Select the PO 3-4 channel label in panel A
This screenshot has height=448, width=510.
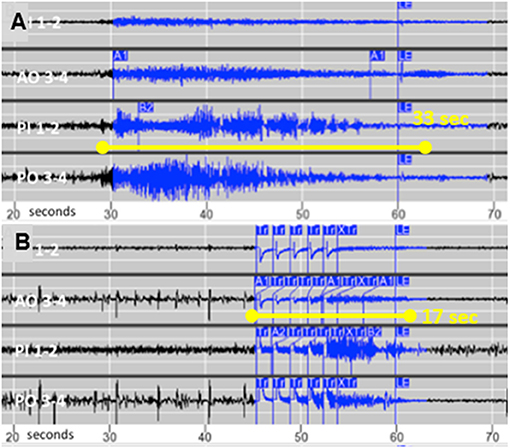click(42, 179)
